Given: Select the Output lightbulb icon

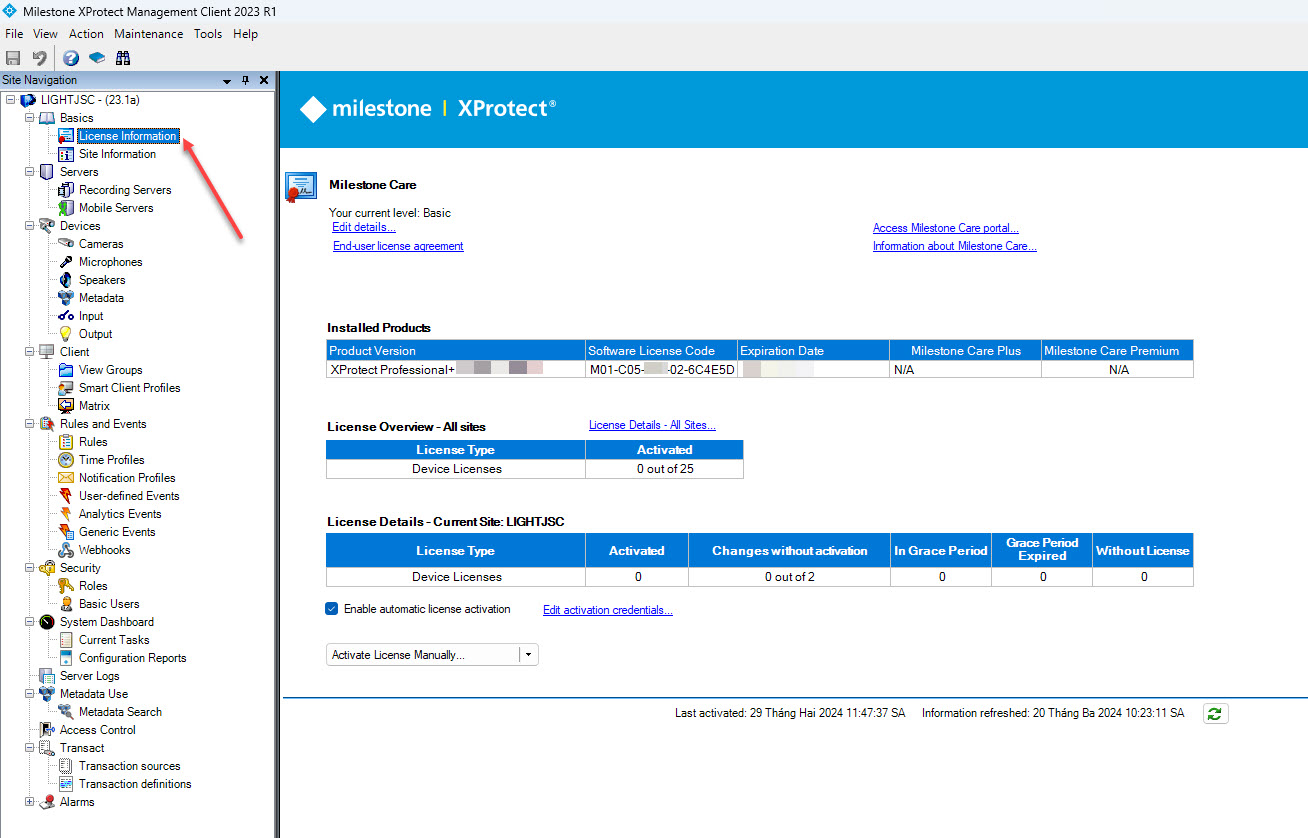Looking at the screenshot, I should pos(66,334).
